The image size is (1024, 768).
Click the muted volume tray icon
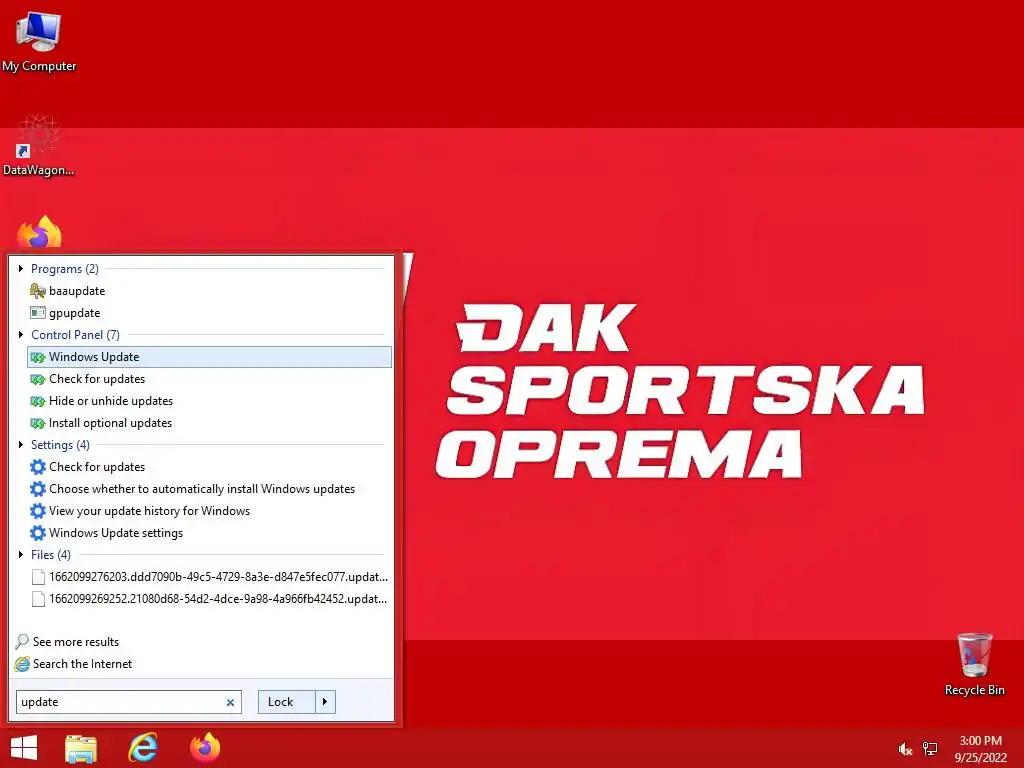point(904,749)
